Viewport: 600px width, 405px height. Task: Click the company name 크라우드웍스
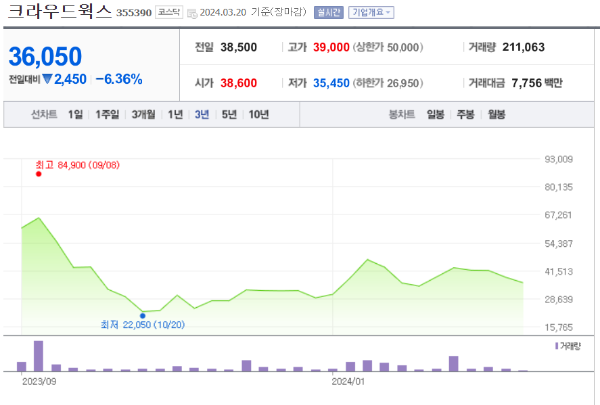click(x=60, y=11)
